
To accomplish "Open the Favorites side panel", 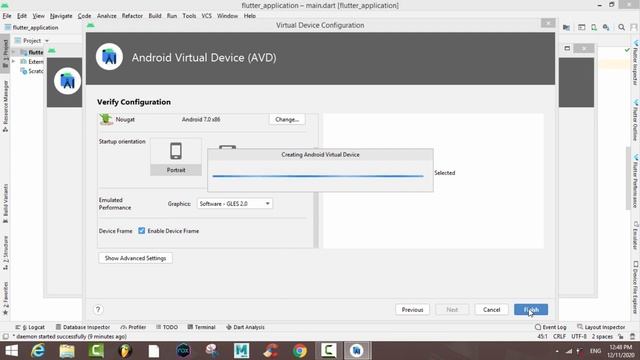I will point(5,298).
